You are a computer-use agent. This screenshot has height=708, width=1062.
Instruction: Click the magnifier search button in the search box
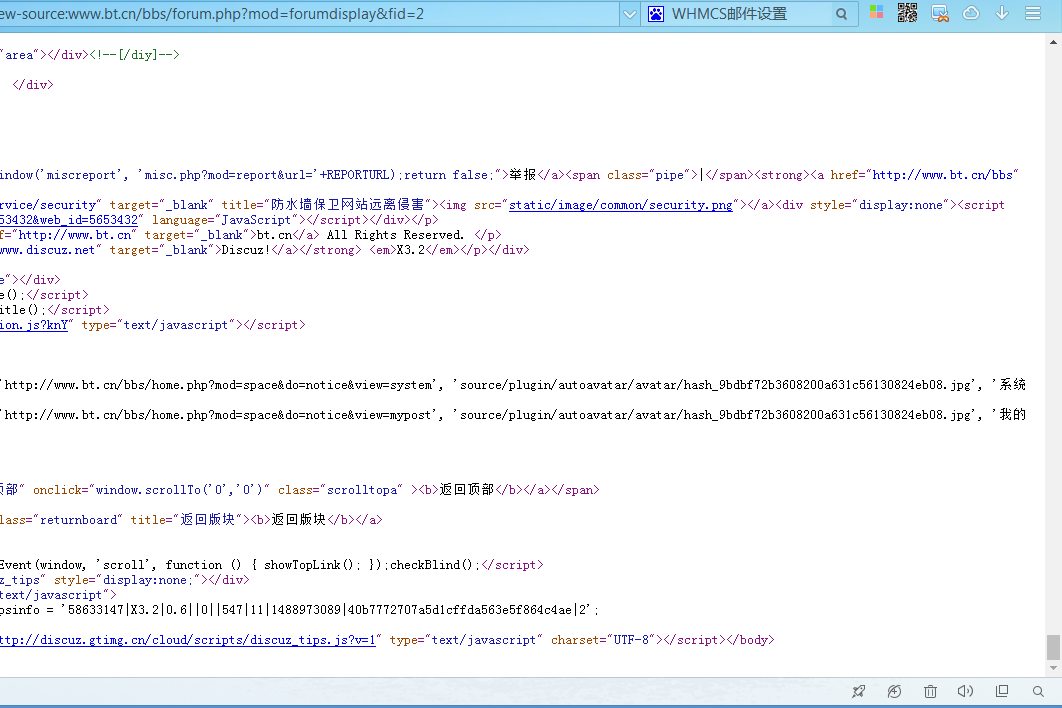coord(841,14)
